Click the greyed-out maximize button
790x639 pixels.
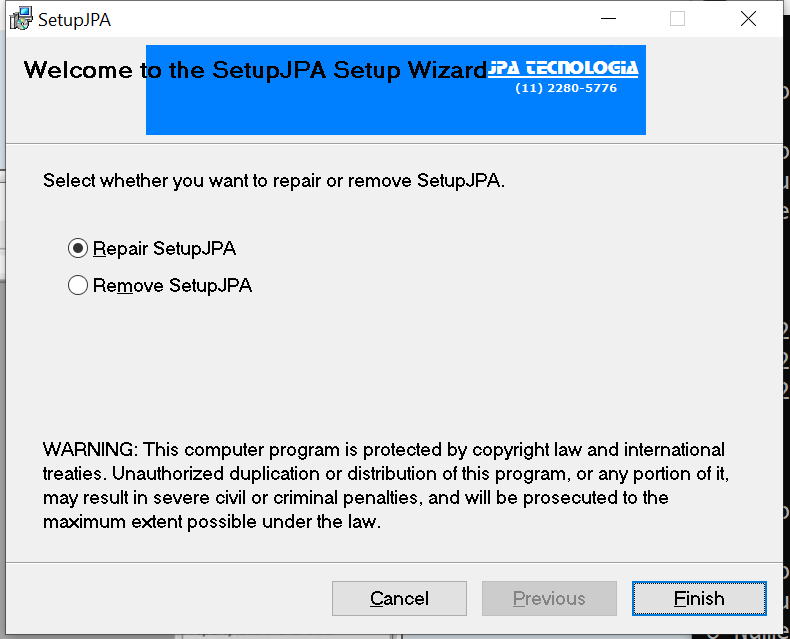click(x=677, y=19)
